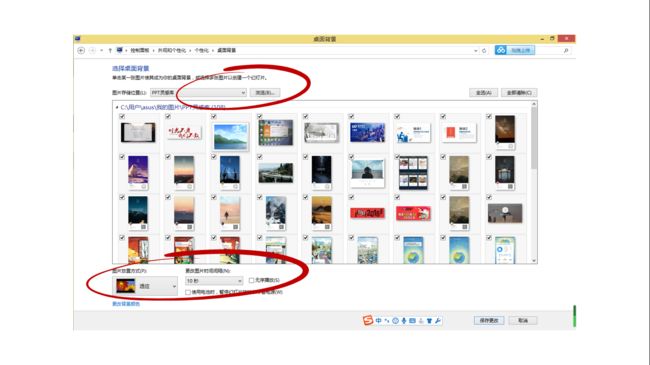Open Sogou wrench toolbox icon
The image size is (650, 365).
tap(438, 321)
